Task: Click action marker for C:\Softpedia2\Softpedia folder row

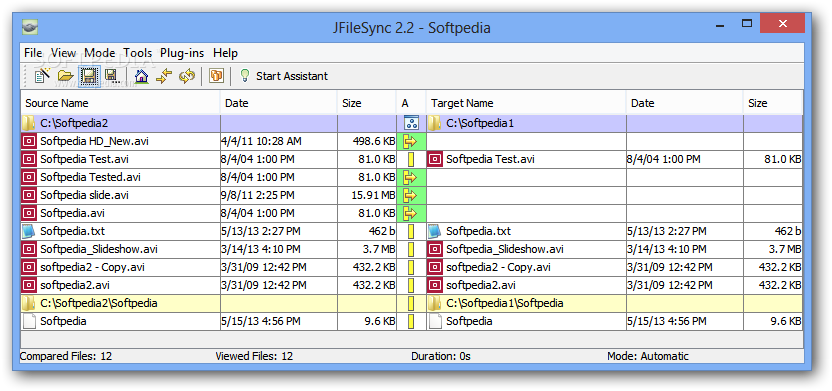Action: point(411,303)
